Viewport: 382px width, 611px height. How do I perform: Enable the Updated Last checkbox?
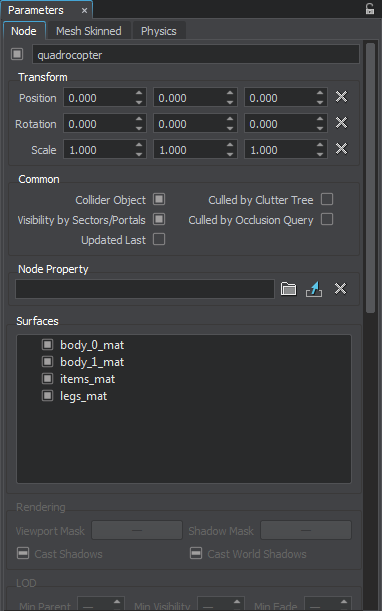tap(159, 239)
